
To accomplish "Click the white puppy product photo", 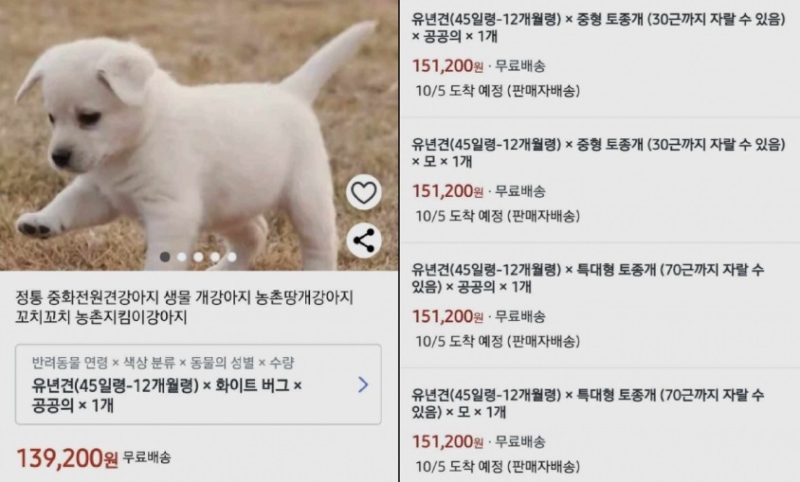I will point(198,135).
